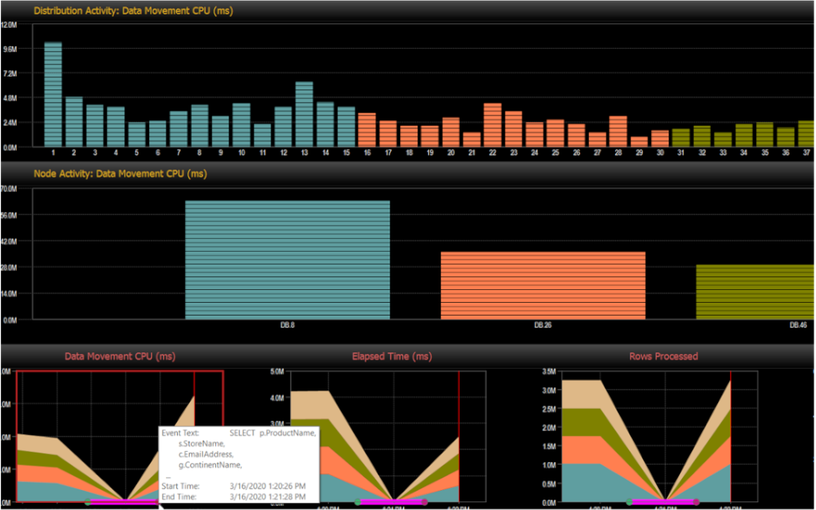
Task: Select the short distribution bar 29
Action: pos(639,142)
